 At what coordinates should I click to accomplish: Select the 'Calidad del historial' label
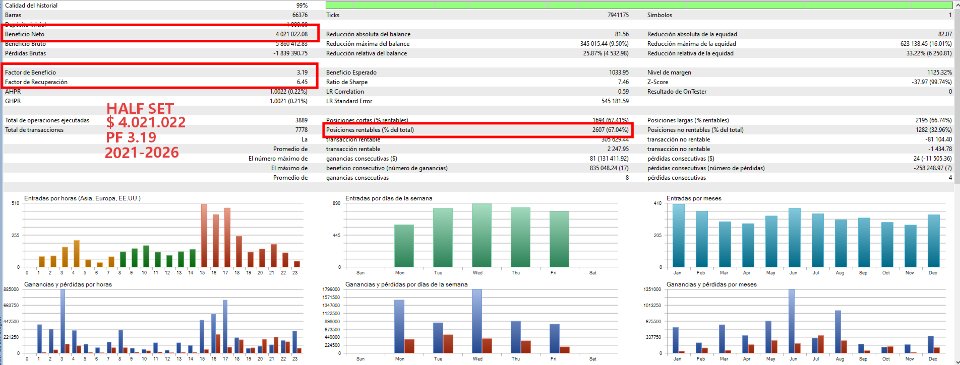coord(31,5)
